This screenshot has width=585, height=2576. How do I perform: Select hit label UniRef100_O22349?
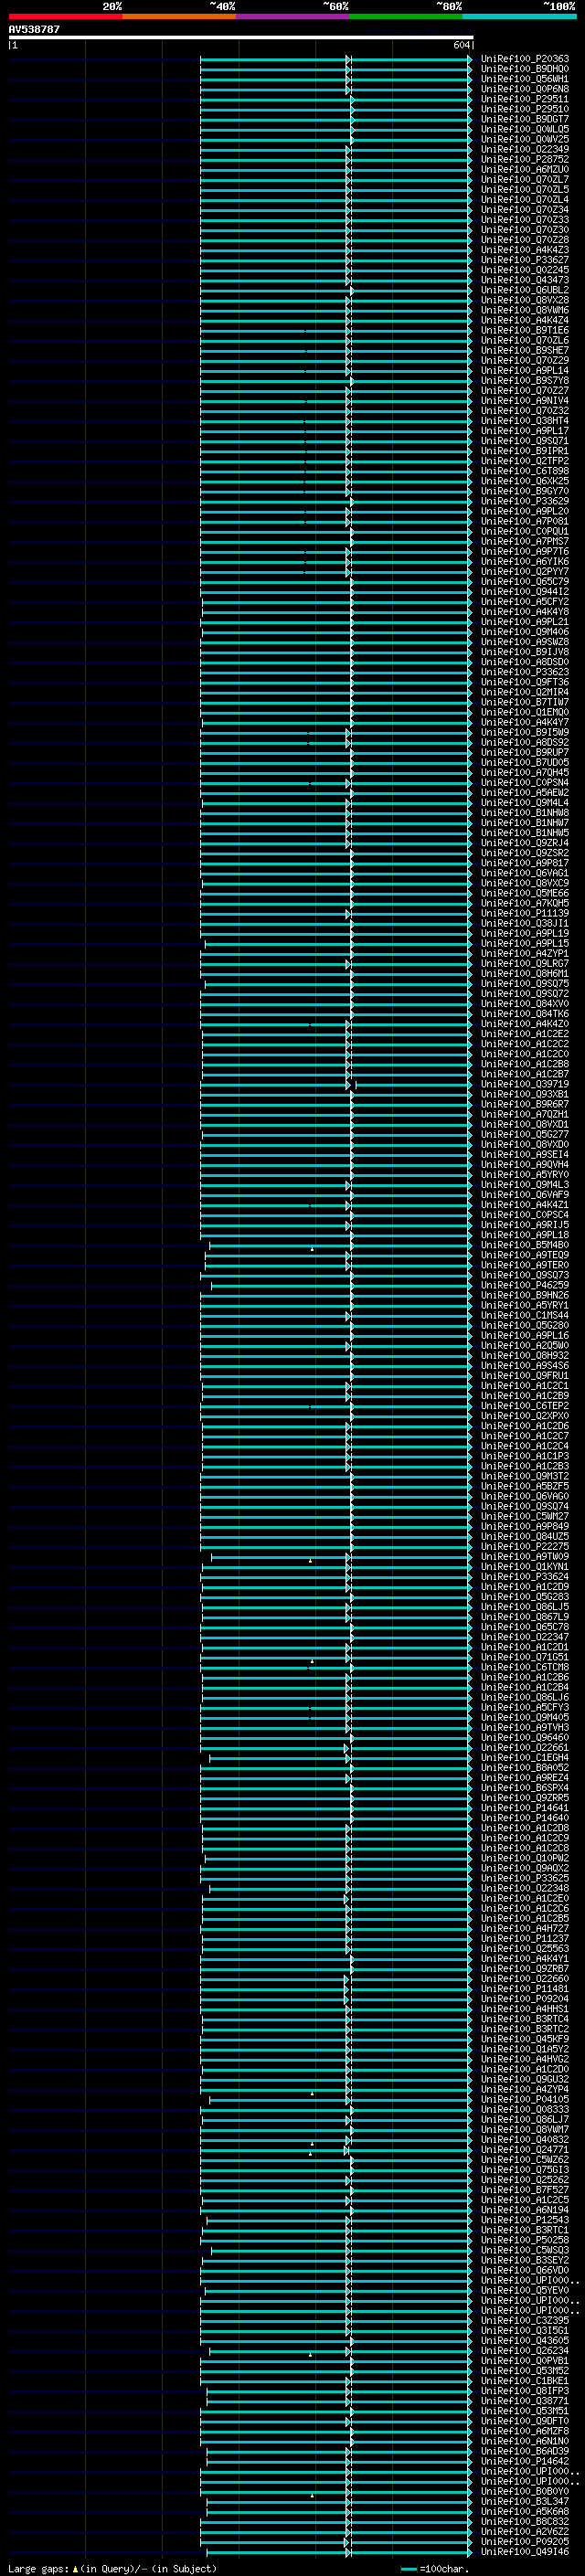click(525, 149)
